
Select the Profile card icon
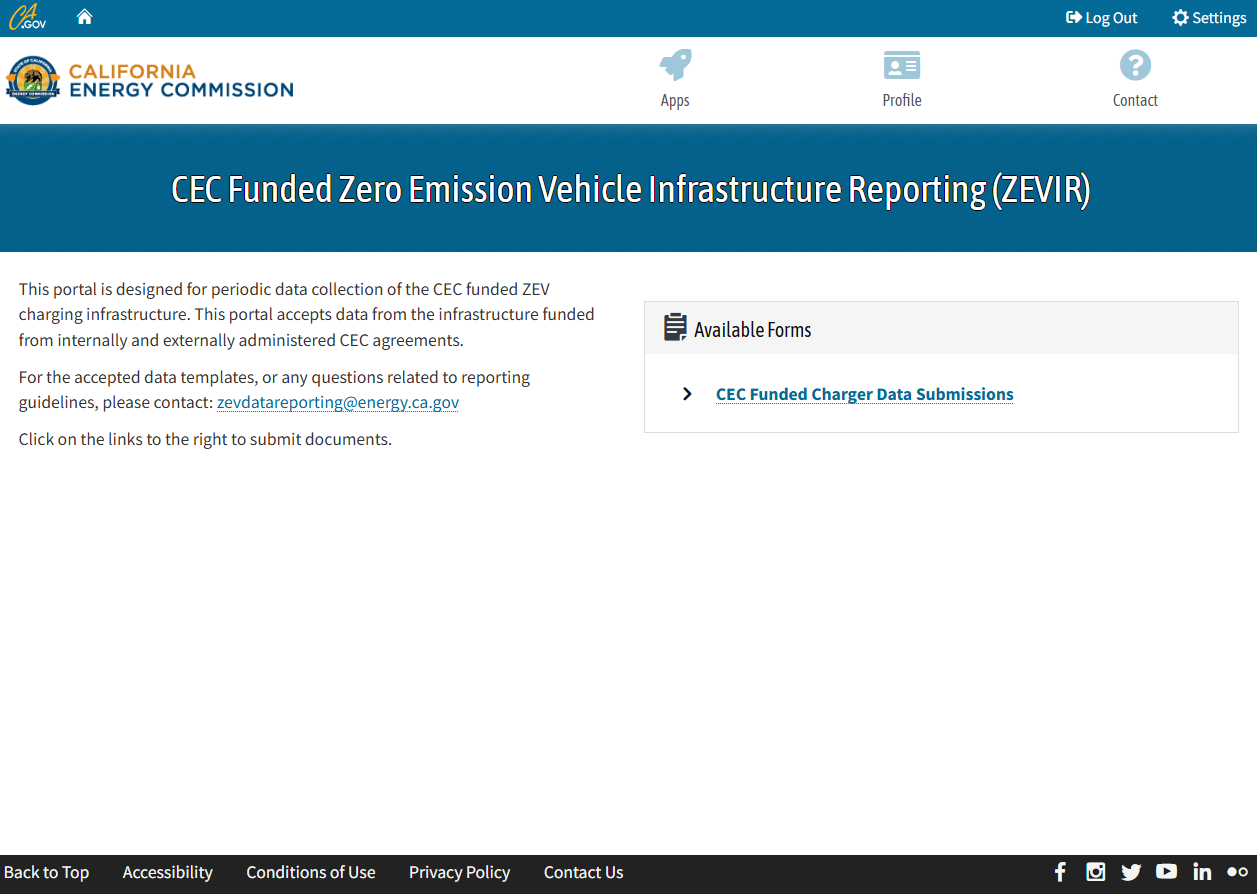pos(901,64)
